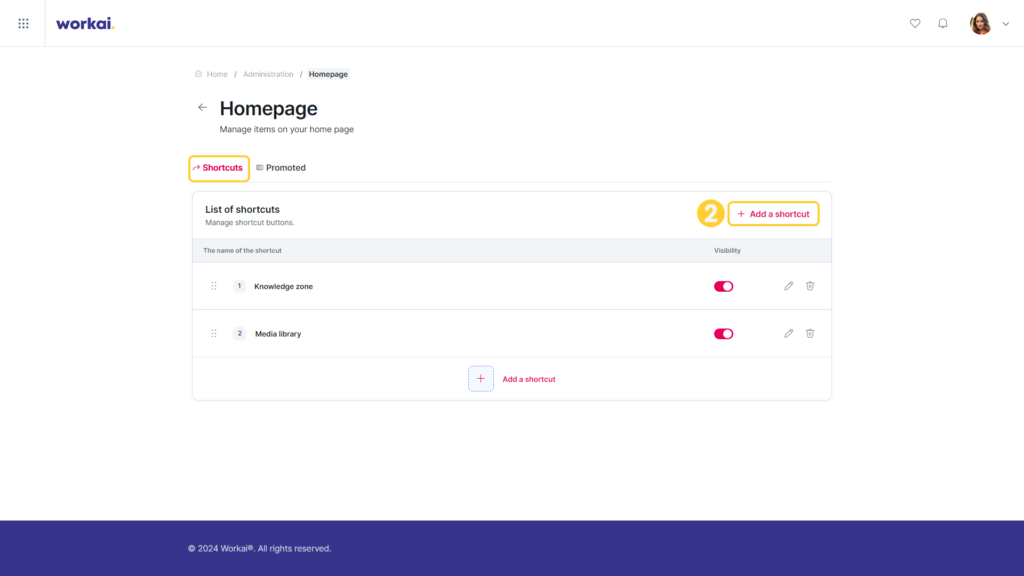Open the app launcher grid icon
The height and width of the screenshot is (576, 1024).
pos(24,24)
